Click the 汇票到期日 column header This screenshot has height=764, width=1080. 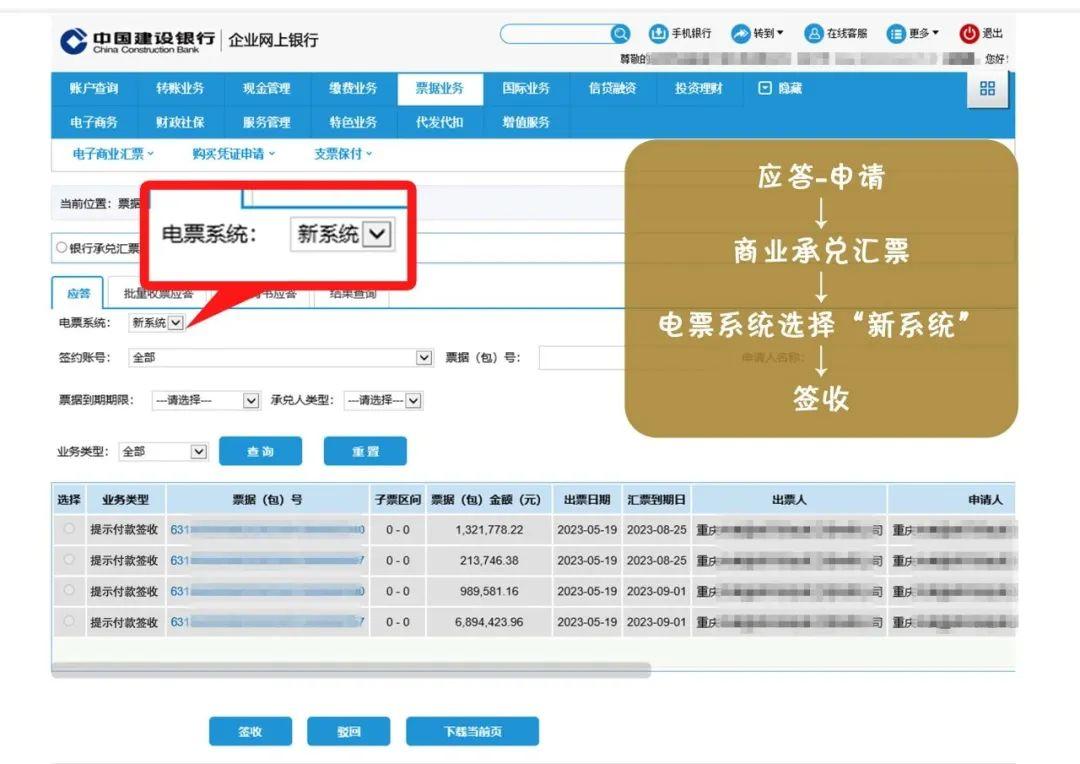click(x=656, y=499)
